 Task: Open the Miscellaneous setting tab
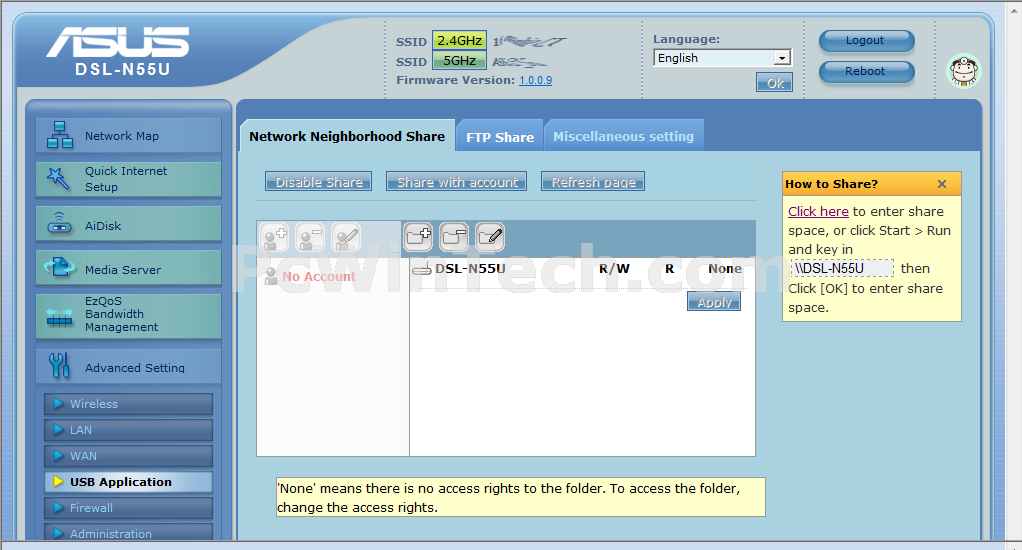(x=624, y=136)
